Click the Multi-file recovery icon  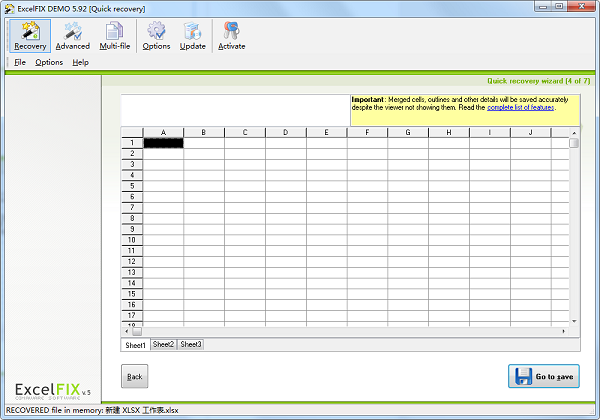(115, 35)
